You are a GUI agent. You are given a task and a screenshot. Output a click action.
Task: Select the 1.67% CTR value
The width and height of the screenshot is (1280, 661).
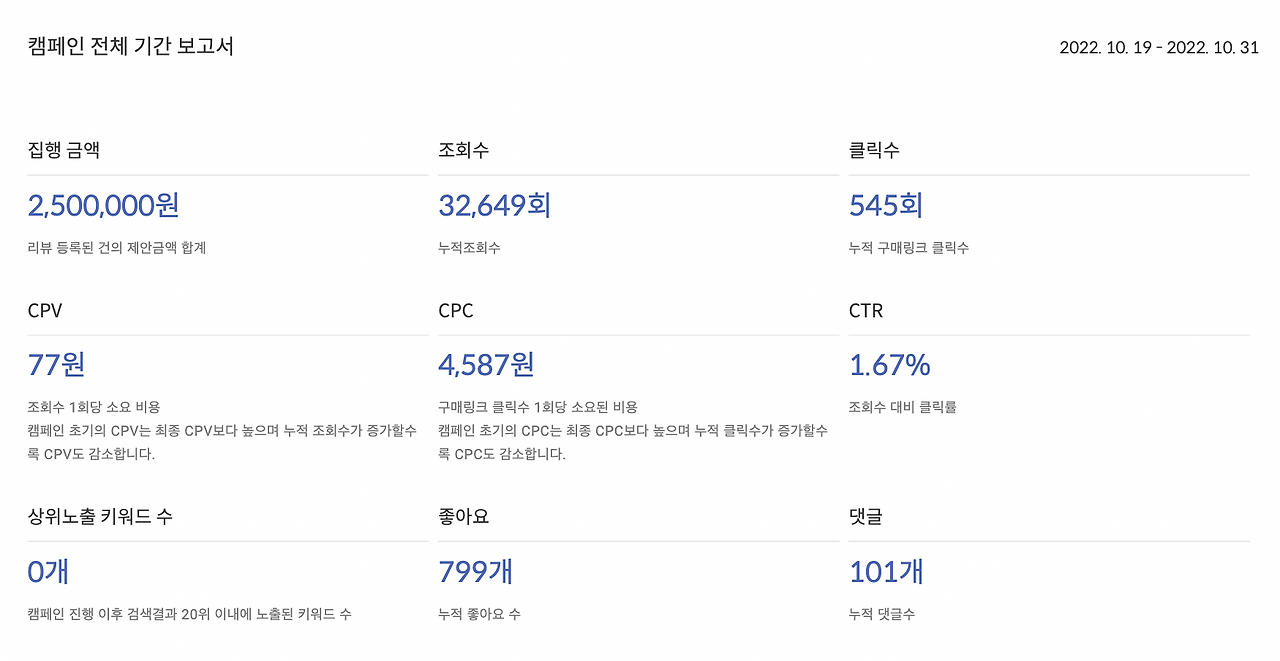pos(890,365)
